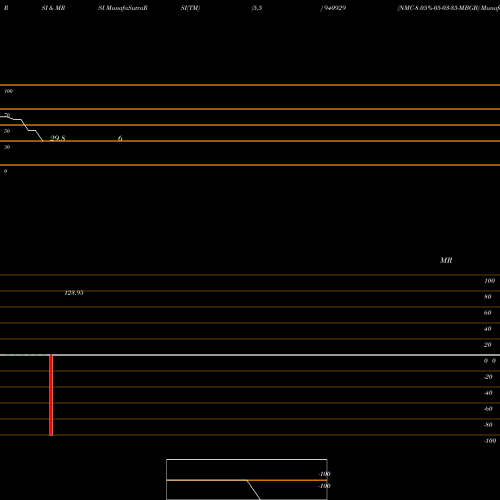The width and height of the screenshot is (500, 500).
Task: Click the 40 label on right axis
Action: [x=488, y=329]
